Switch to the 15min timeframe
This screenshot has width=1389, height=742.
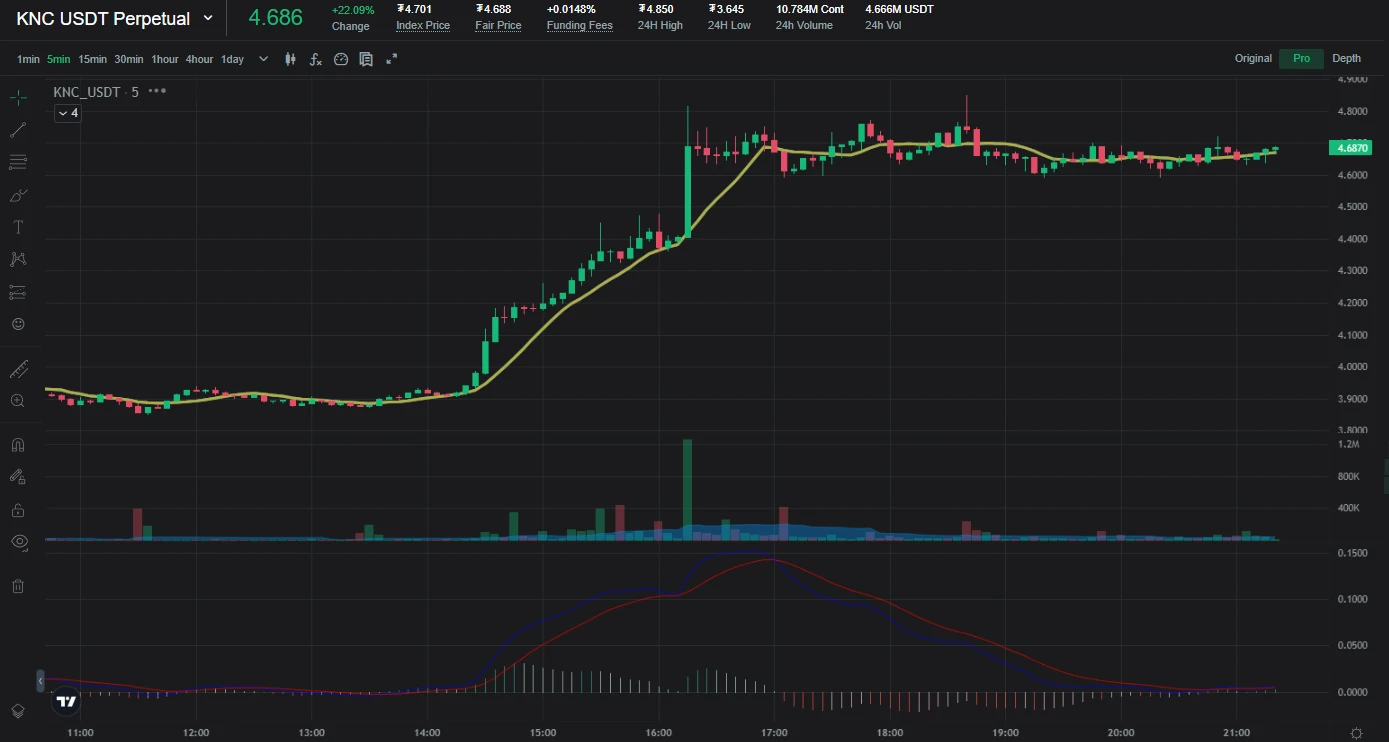[x=93, y=59]
